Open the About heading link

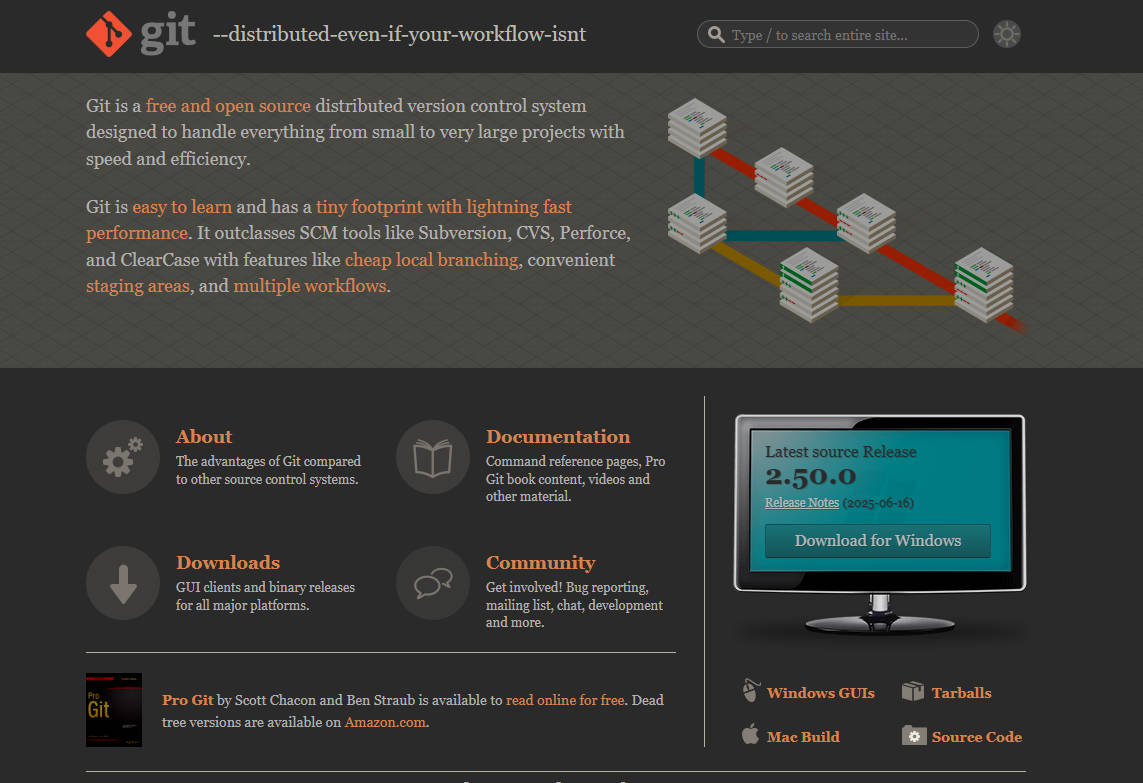click(204, 437)
